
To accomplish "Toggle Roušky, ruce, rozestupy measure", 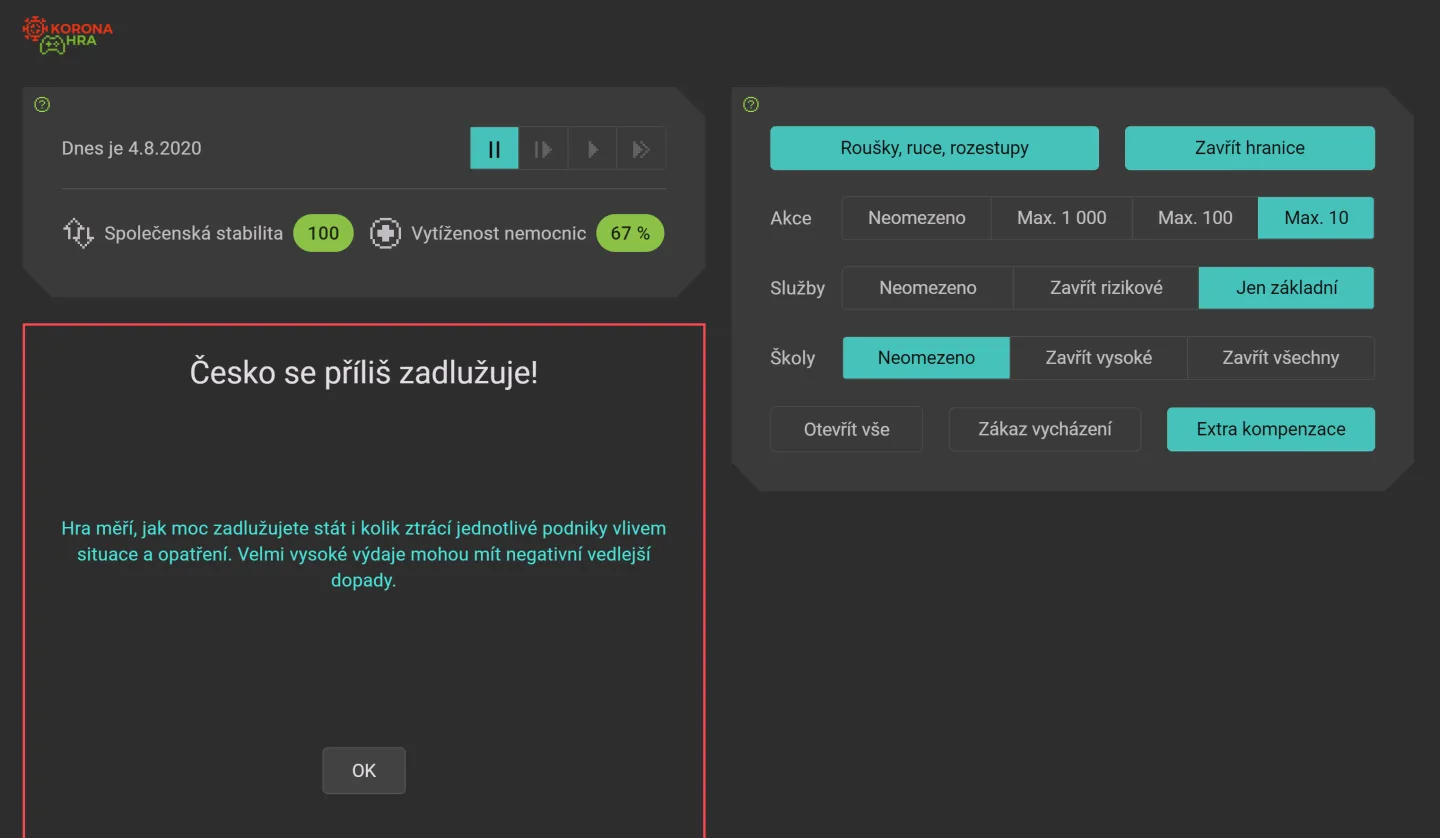I will click(x=934, y=148).
